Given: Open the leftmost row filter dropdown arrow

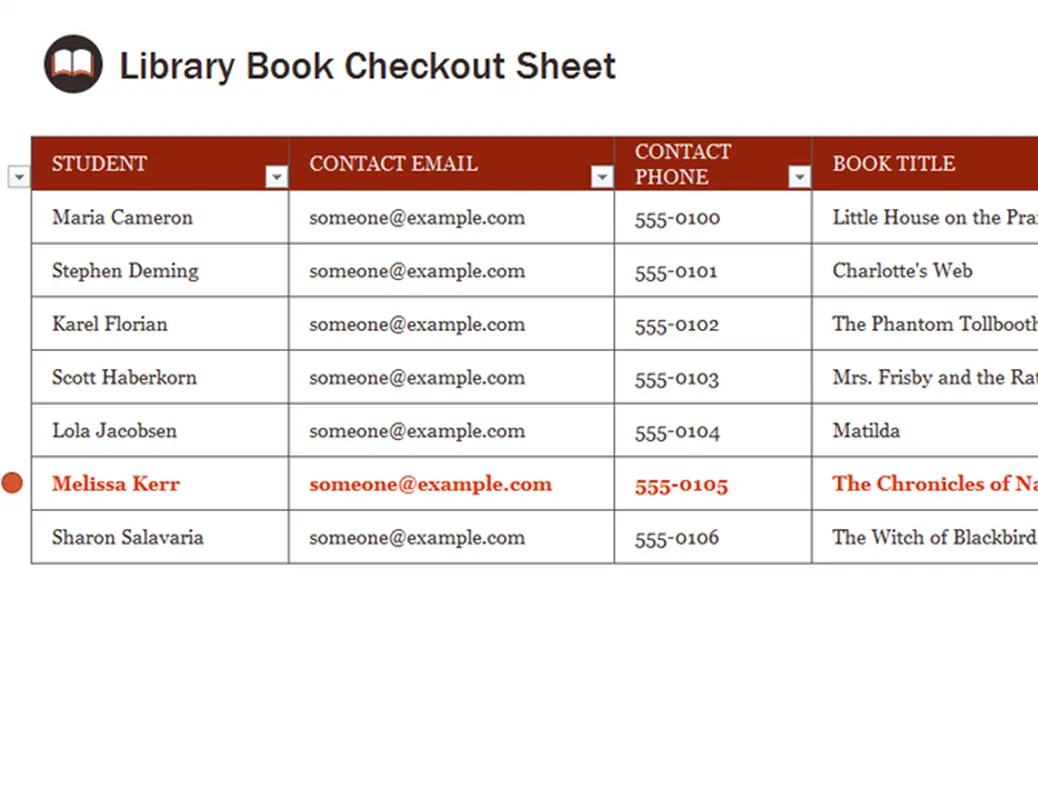Looking at the screenshot, I should pos(18,176).
